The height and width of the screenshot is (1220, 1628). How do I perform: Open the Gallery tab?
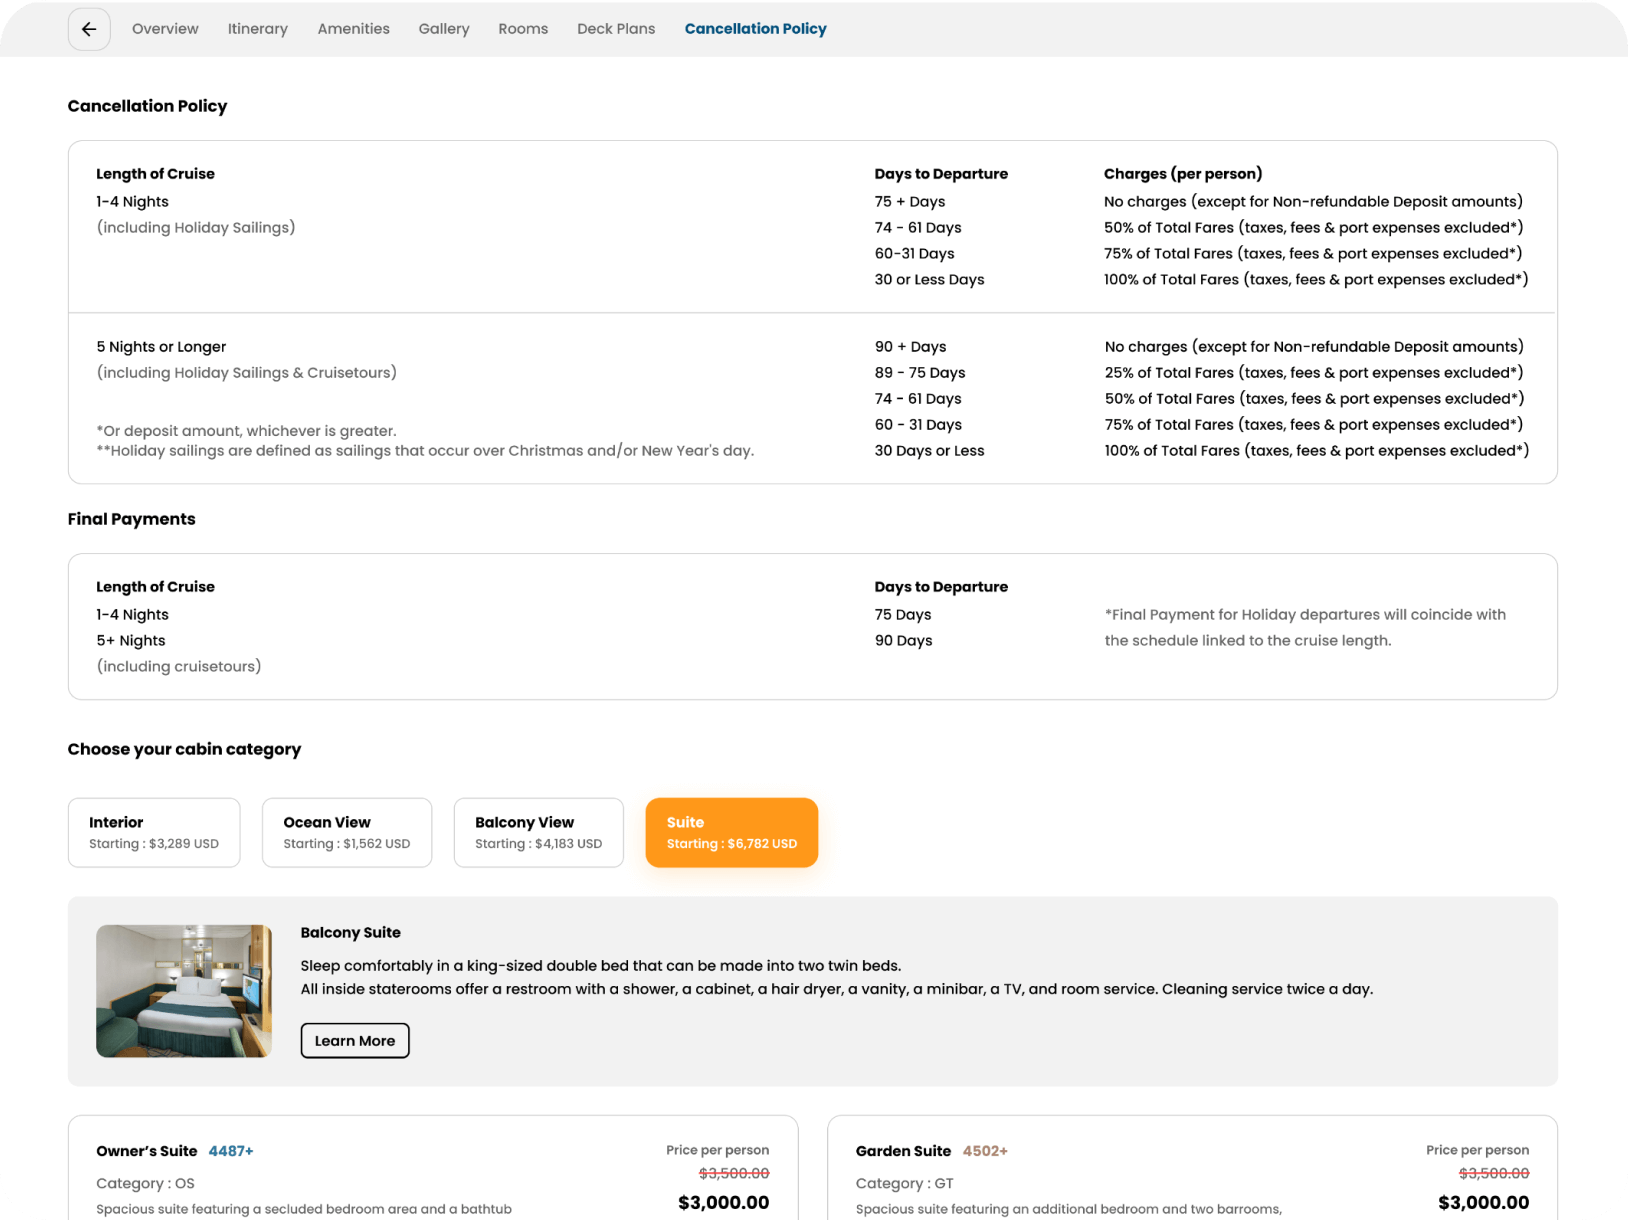443,29
